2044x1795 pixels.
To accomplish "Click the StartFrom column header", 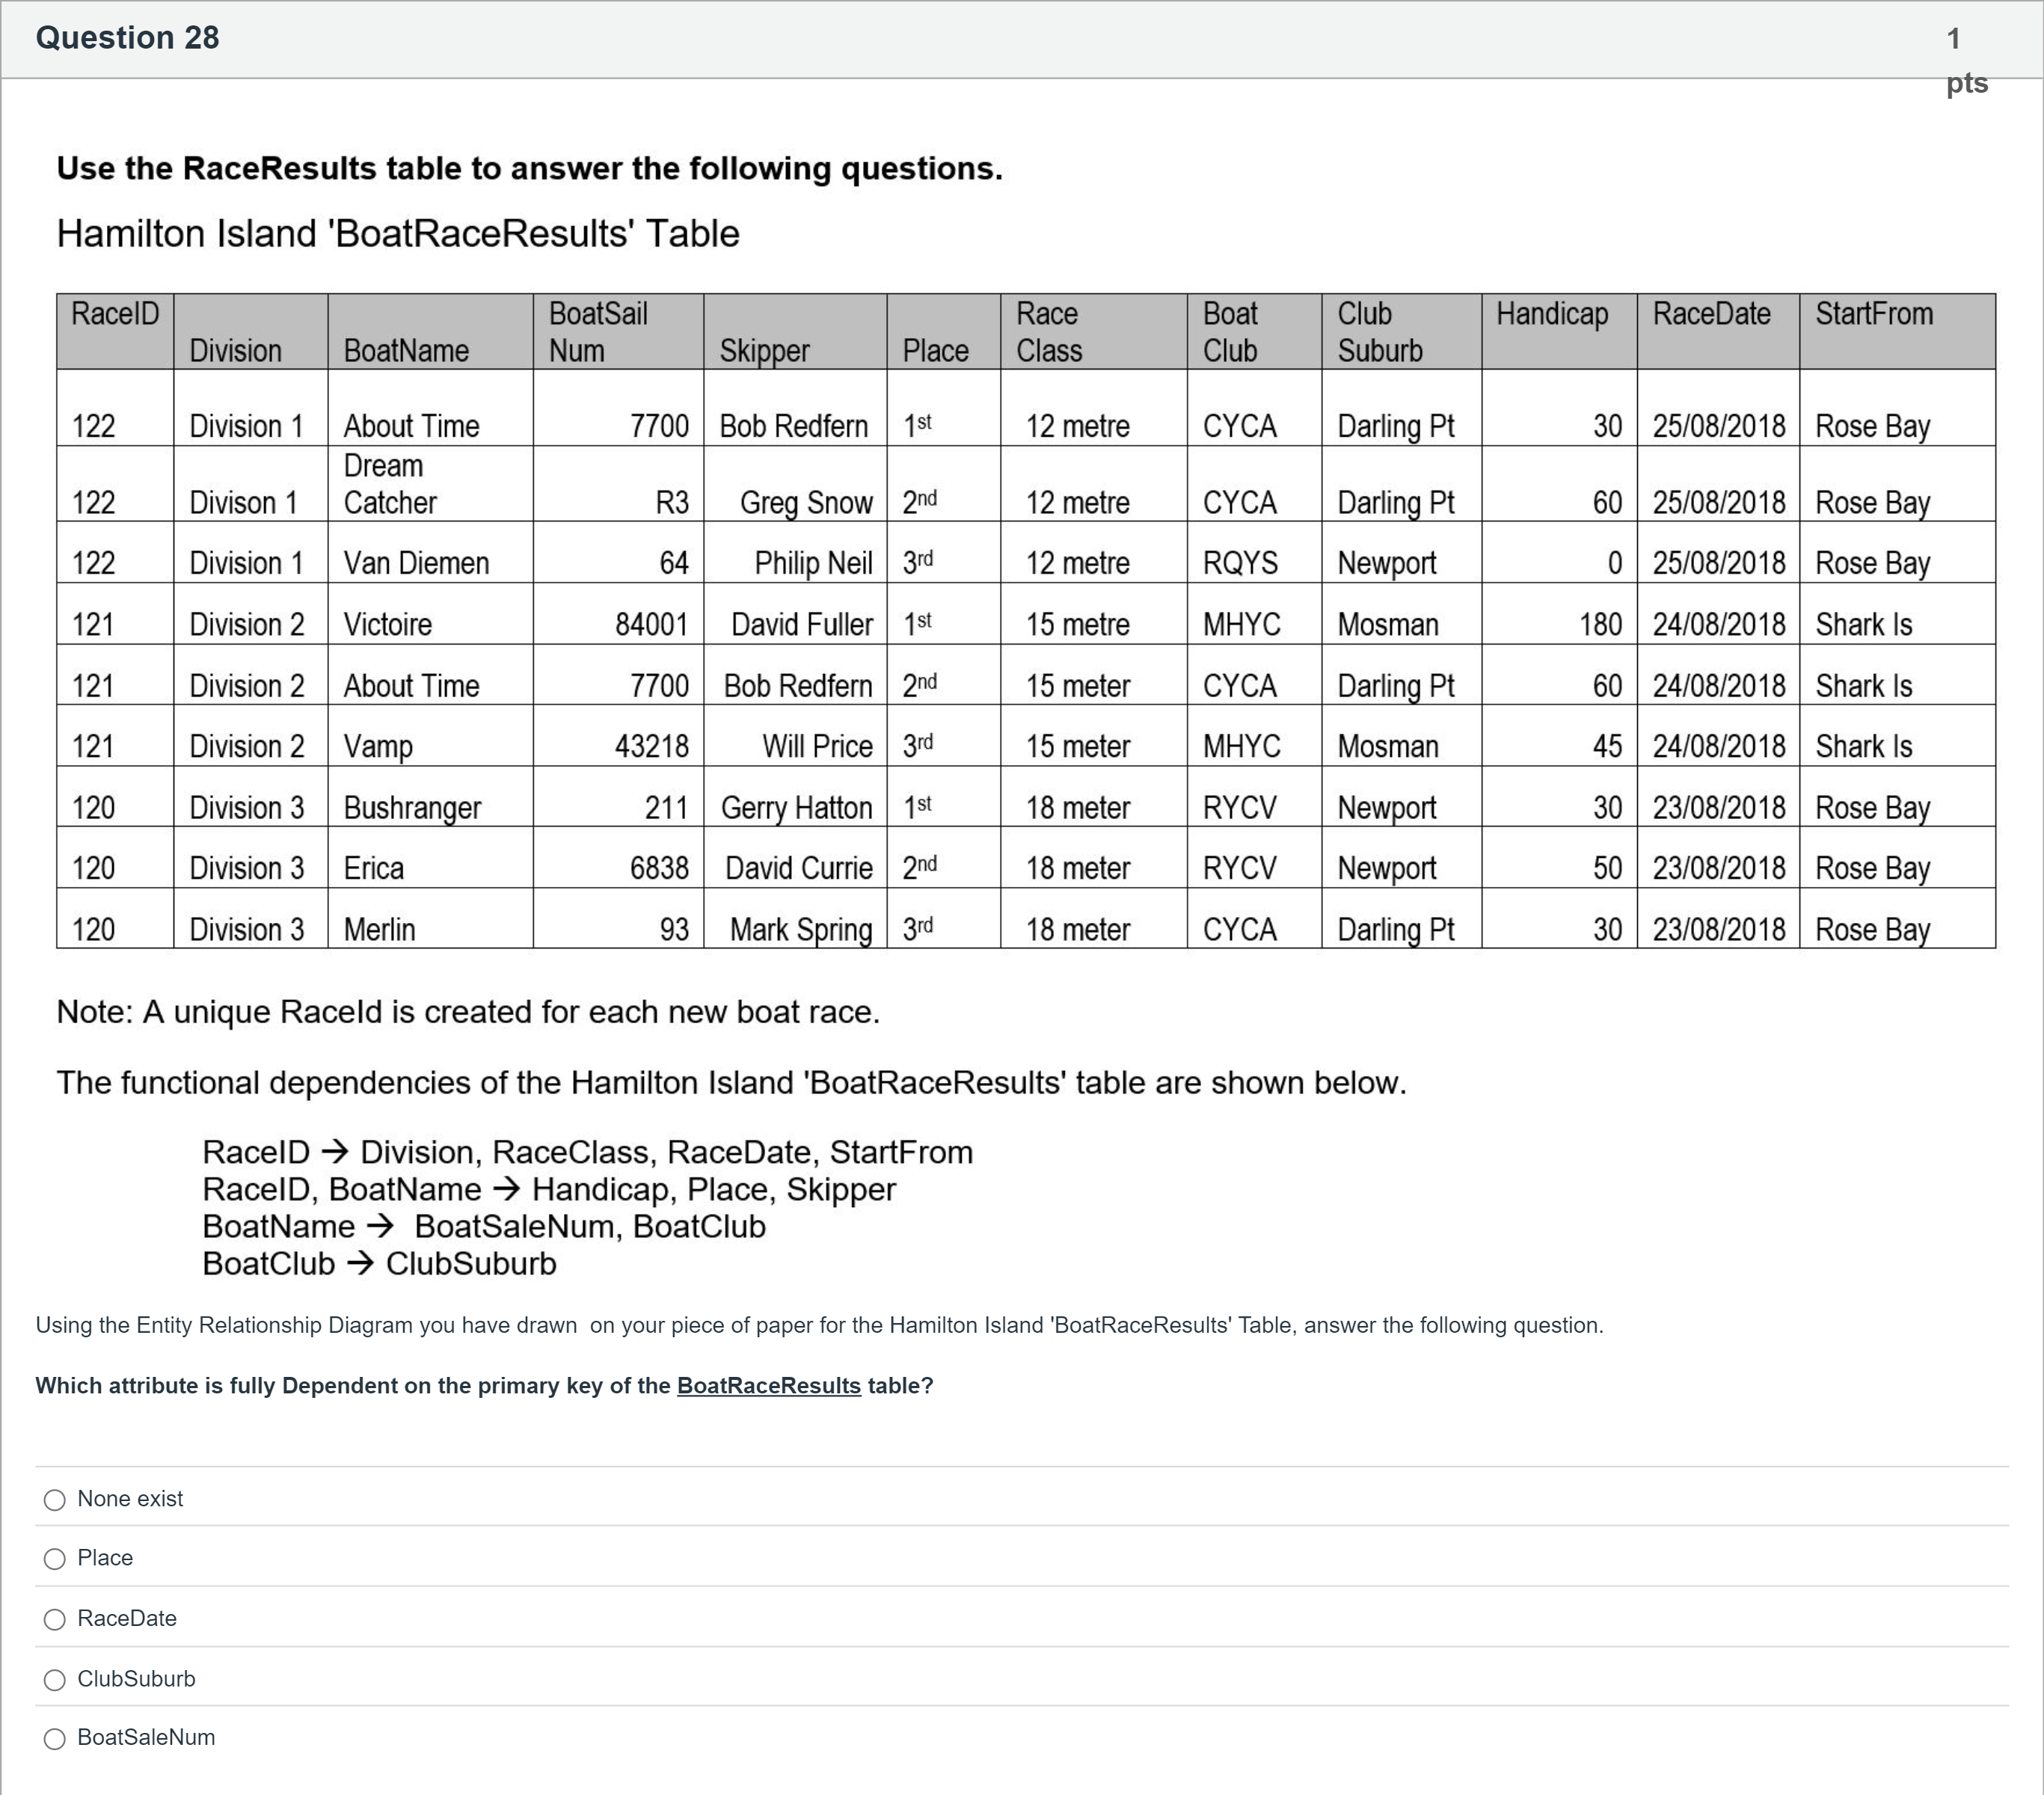I will 1873,314.
